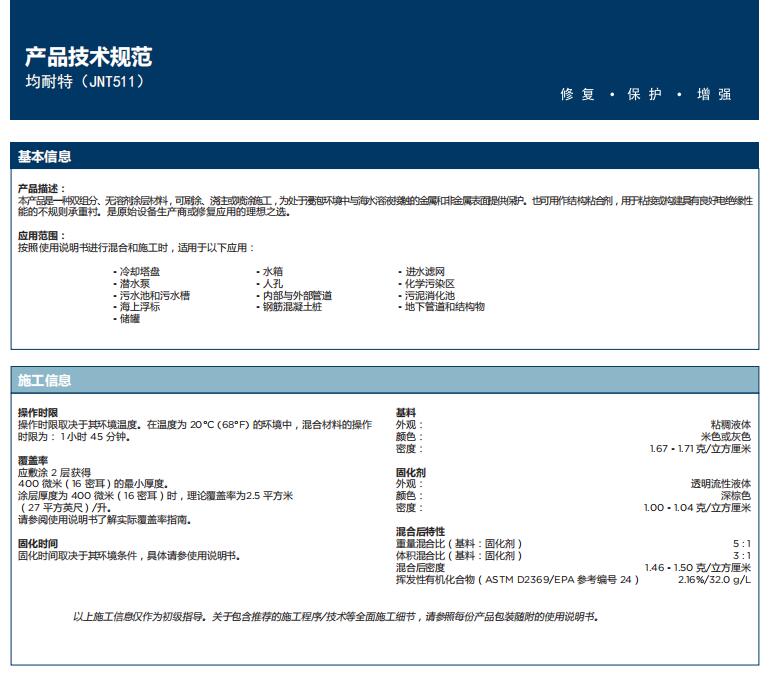771x677 pixels.
Task: Click the value 透明流性液体
Action: click(721, 484)
